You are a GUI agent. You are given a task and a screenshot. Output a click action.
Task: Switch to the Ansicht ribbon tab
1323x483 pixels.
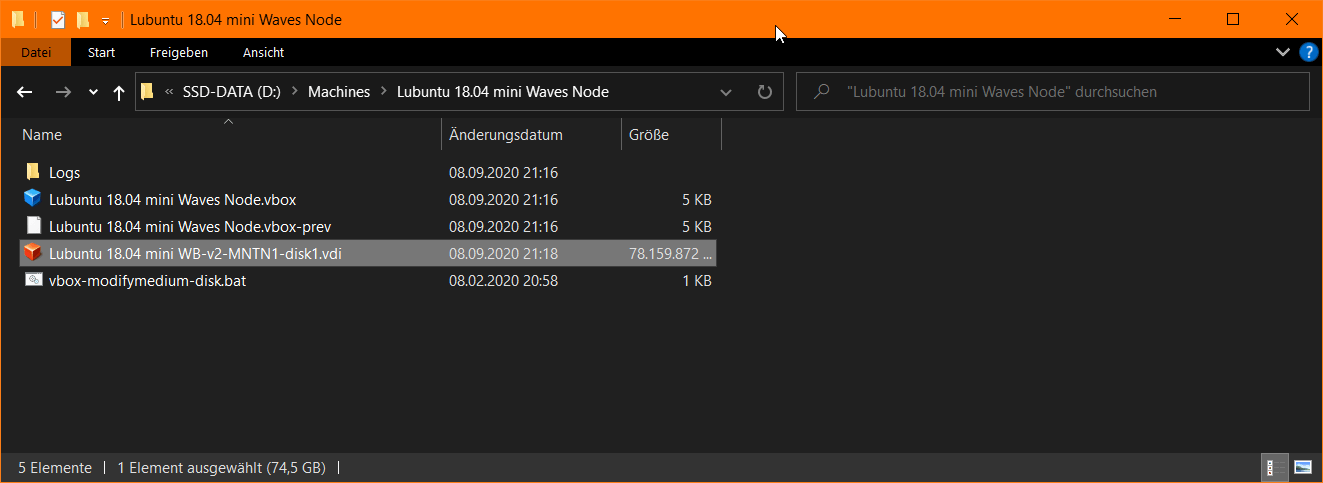(x=263, y=52)
